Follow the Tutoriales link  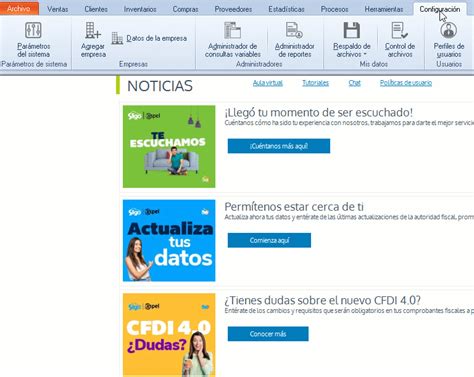click(x=315, y=83)
